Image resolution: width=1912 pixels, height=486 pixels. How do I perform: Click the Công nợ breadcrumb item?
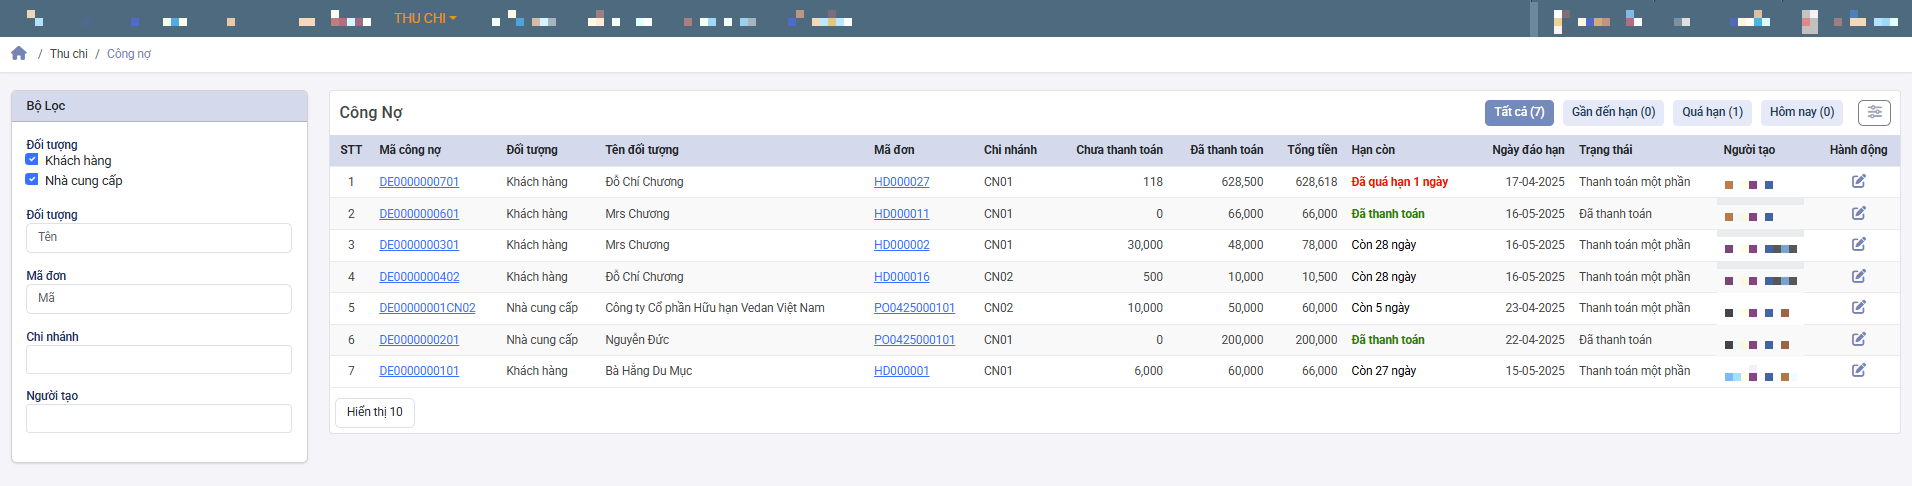[x=129, y=54]
